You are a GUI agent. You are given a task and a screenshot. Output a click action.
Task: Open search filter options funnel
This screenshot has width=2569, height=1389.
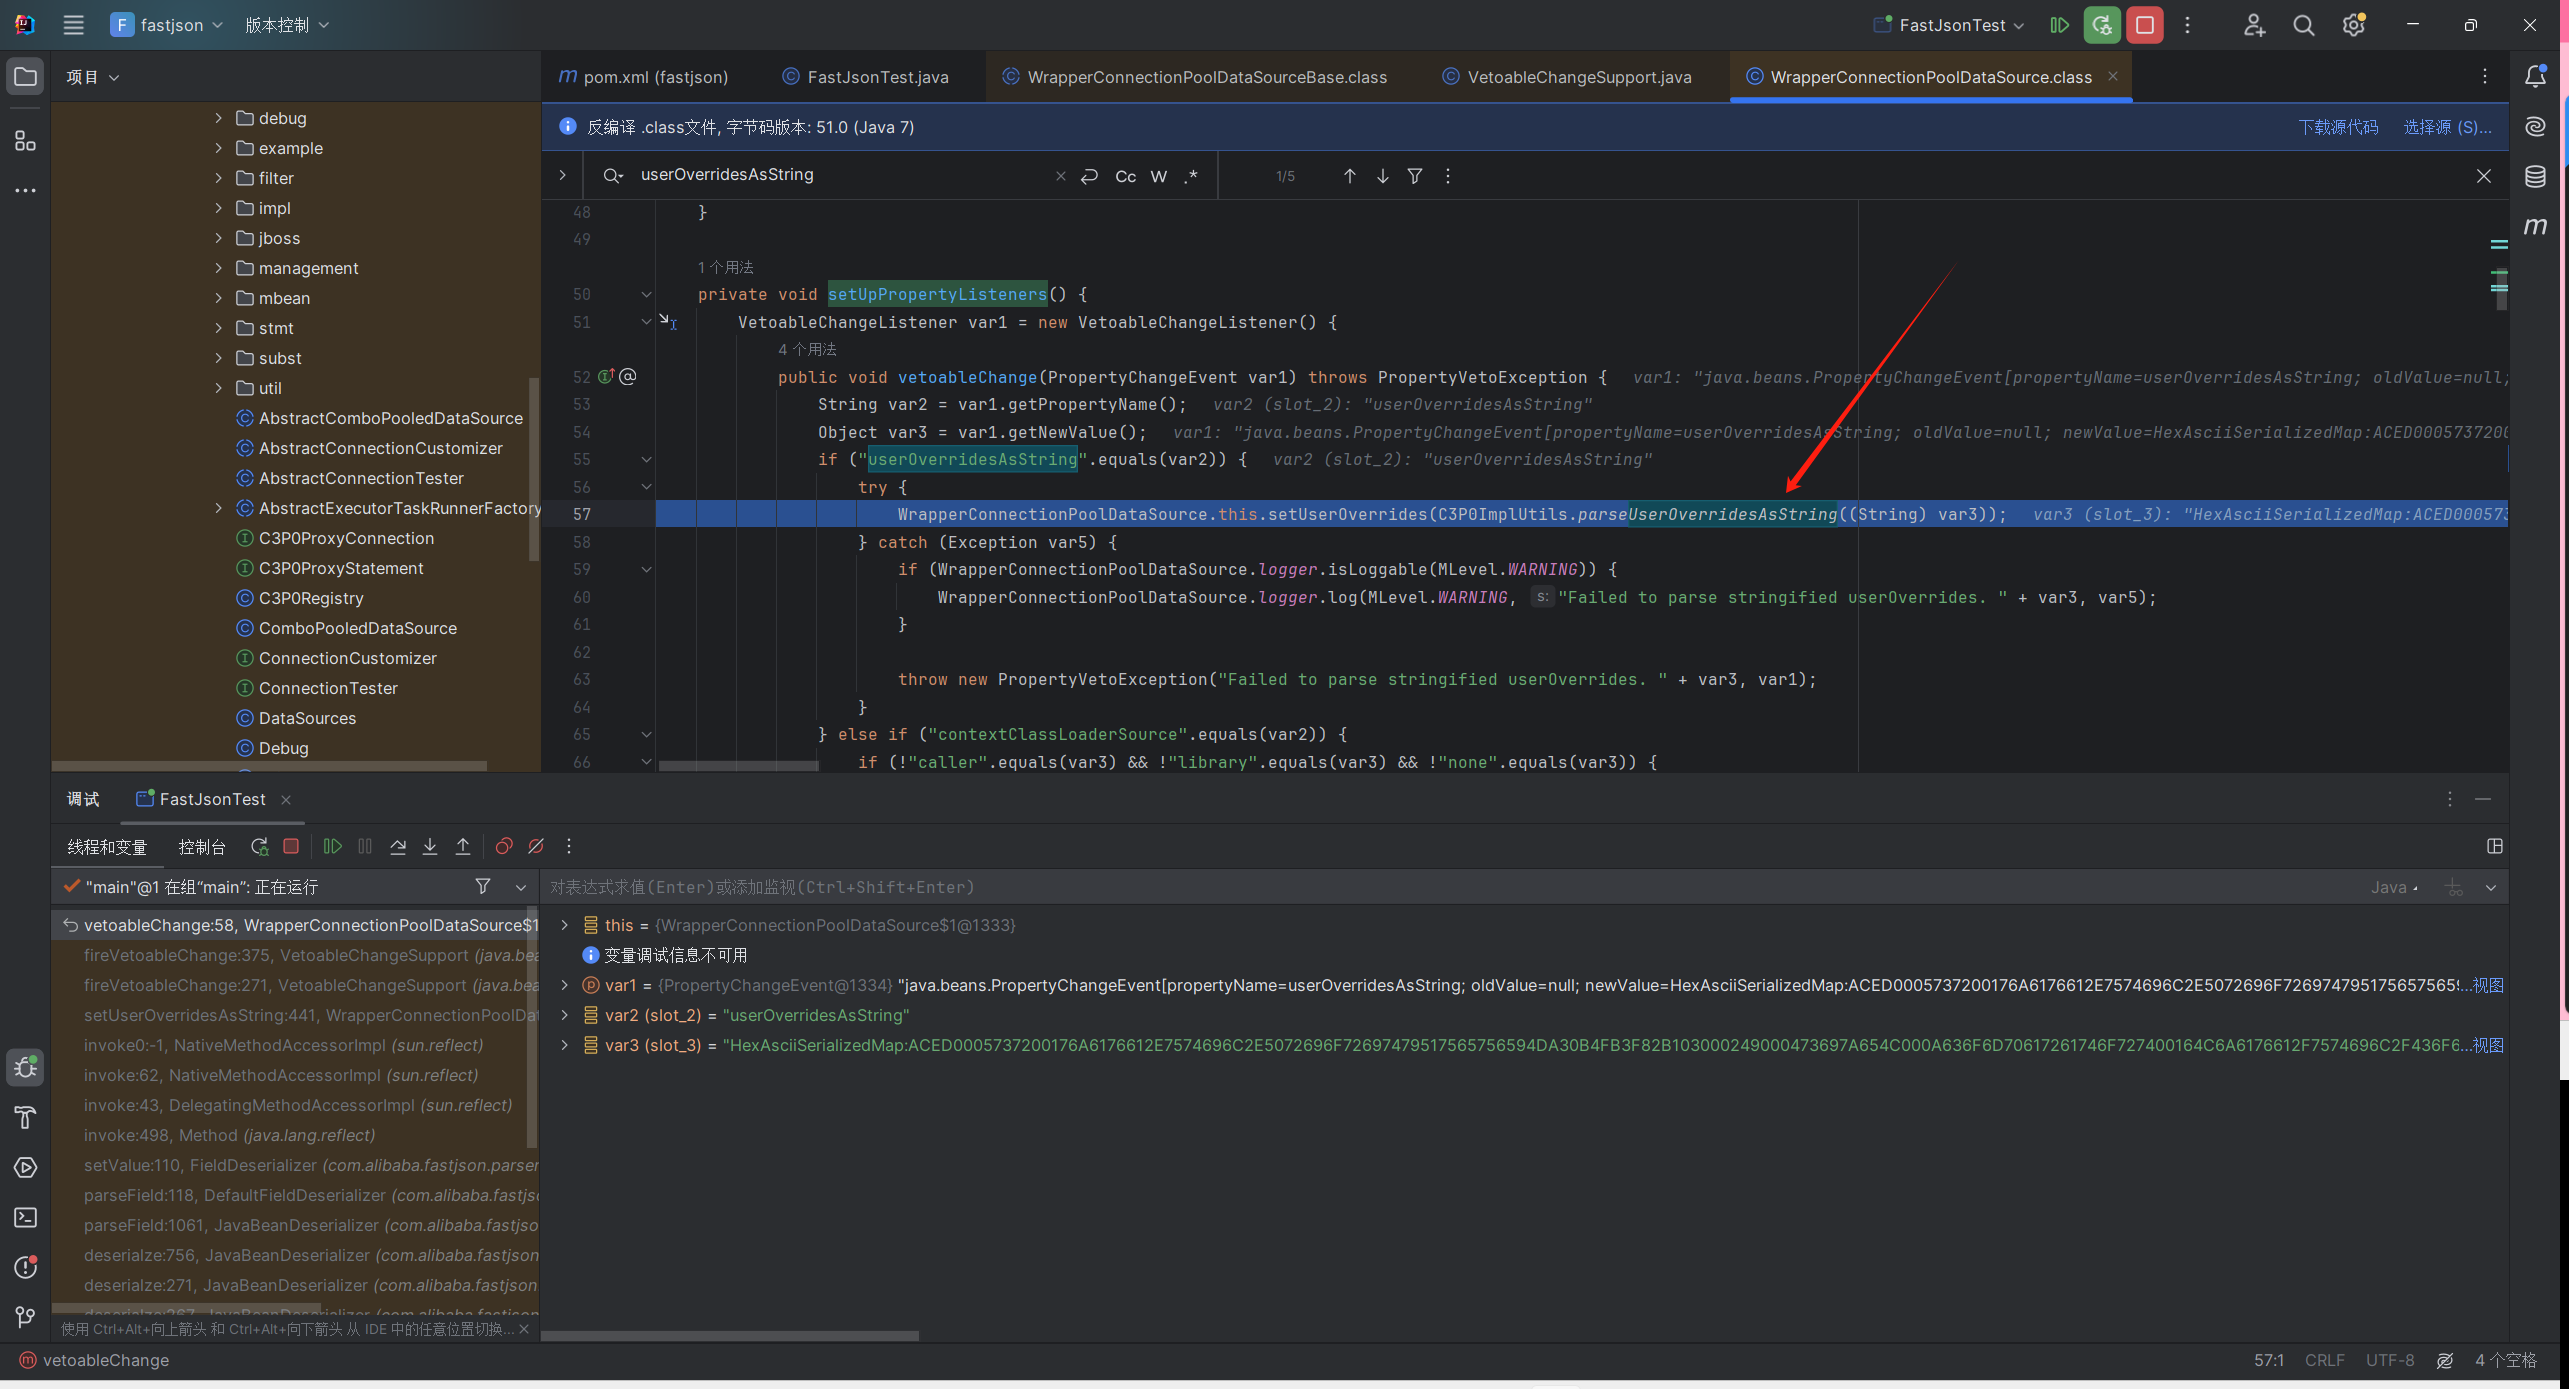(1415, 176)
